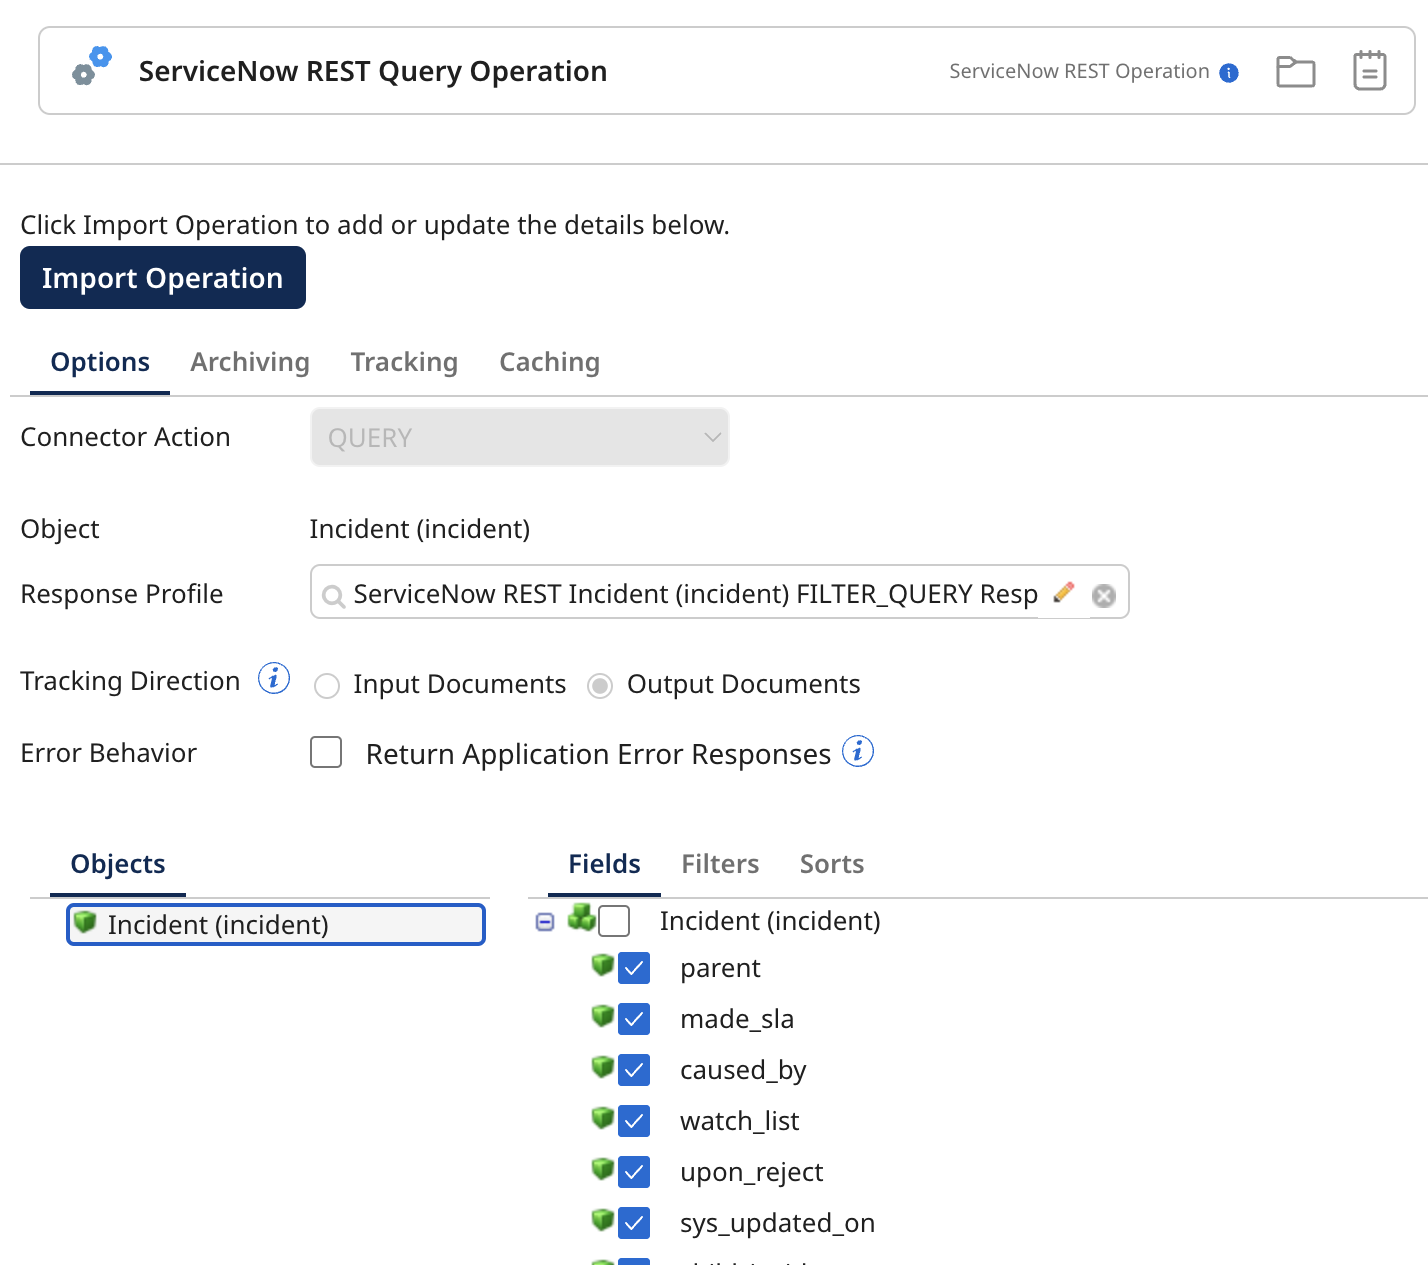The image size is (1428, 1272).
Task: Enable the Return Application Error Responses checkbox
Action: [x=326, y=752]
